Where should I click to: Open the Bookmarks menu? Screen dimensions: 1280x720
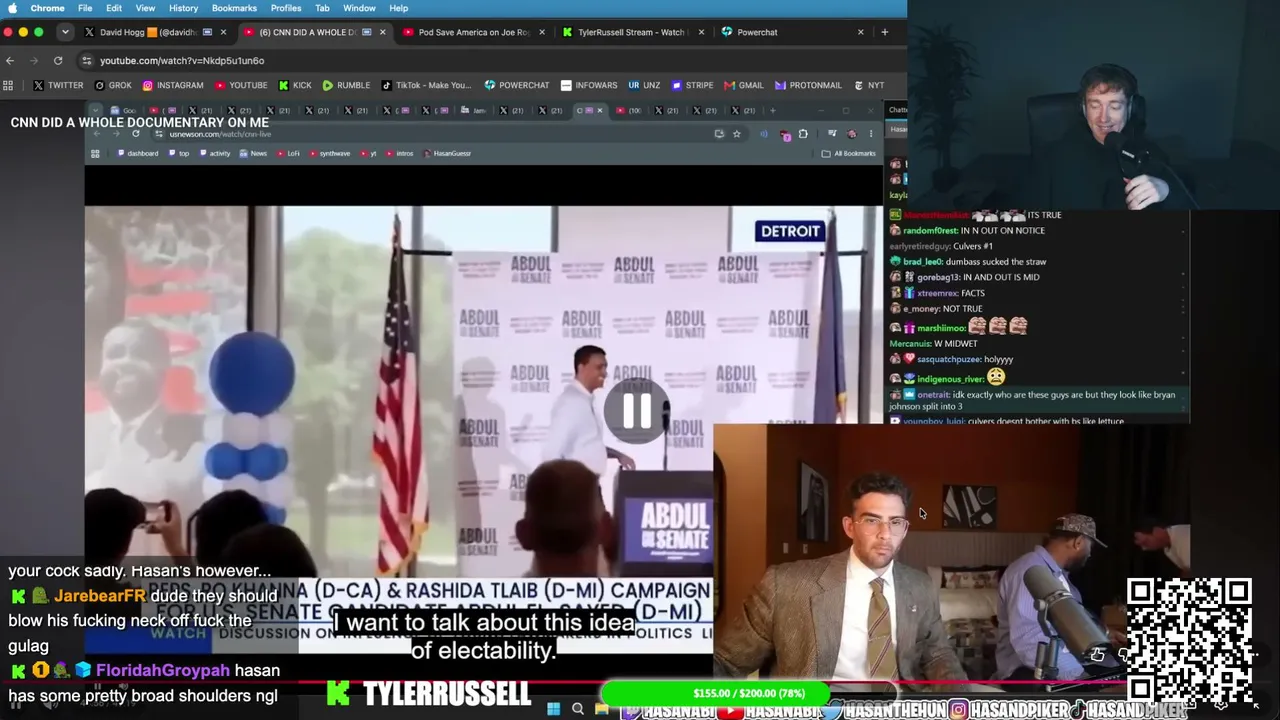234,8
